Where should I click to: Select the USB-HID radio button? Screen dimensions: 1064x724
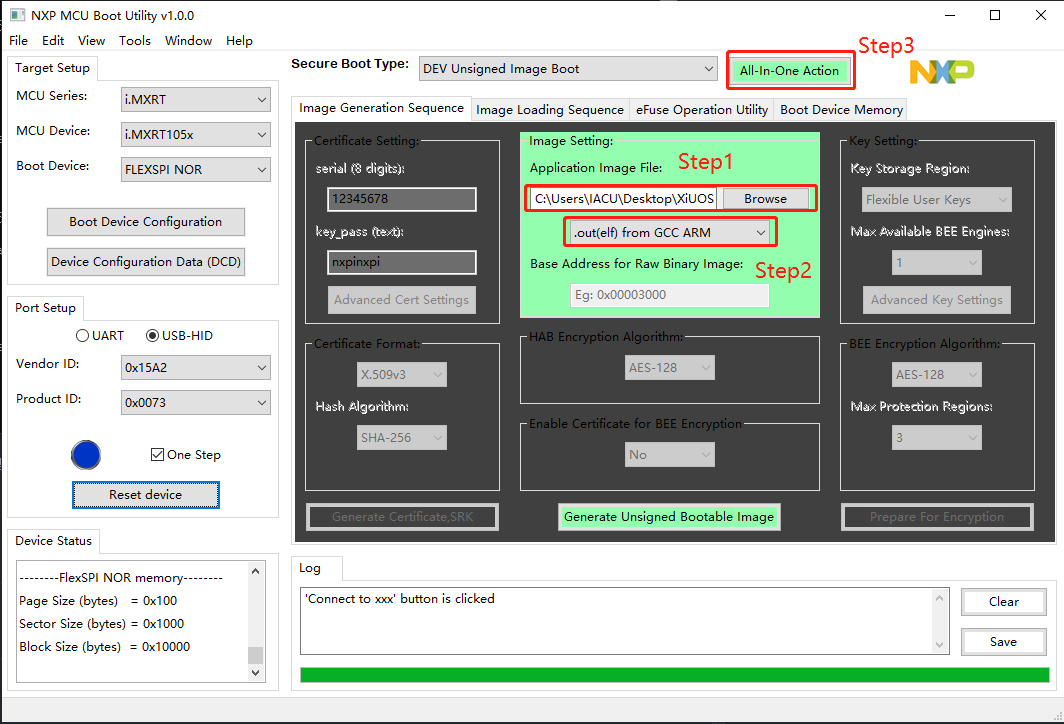tap(153, 335)
